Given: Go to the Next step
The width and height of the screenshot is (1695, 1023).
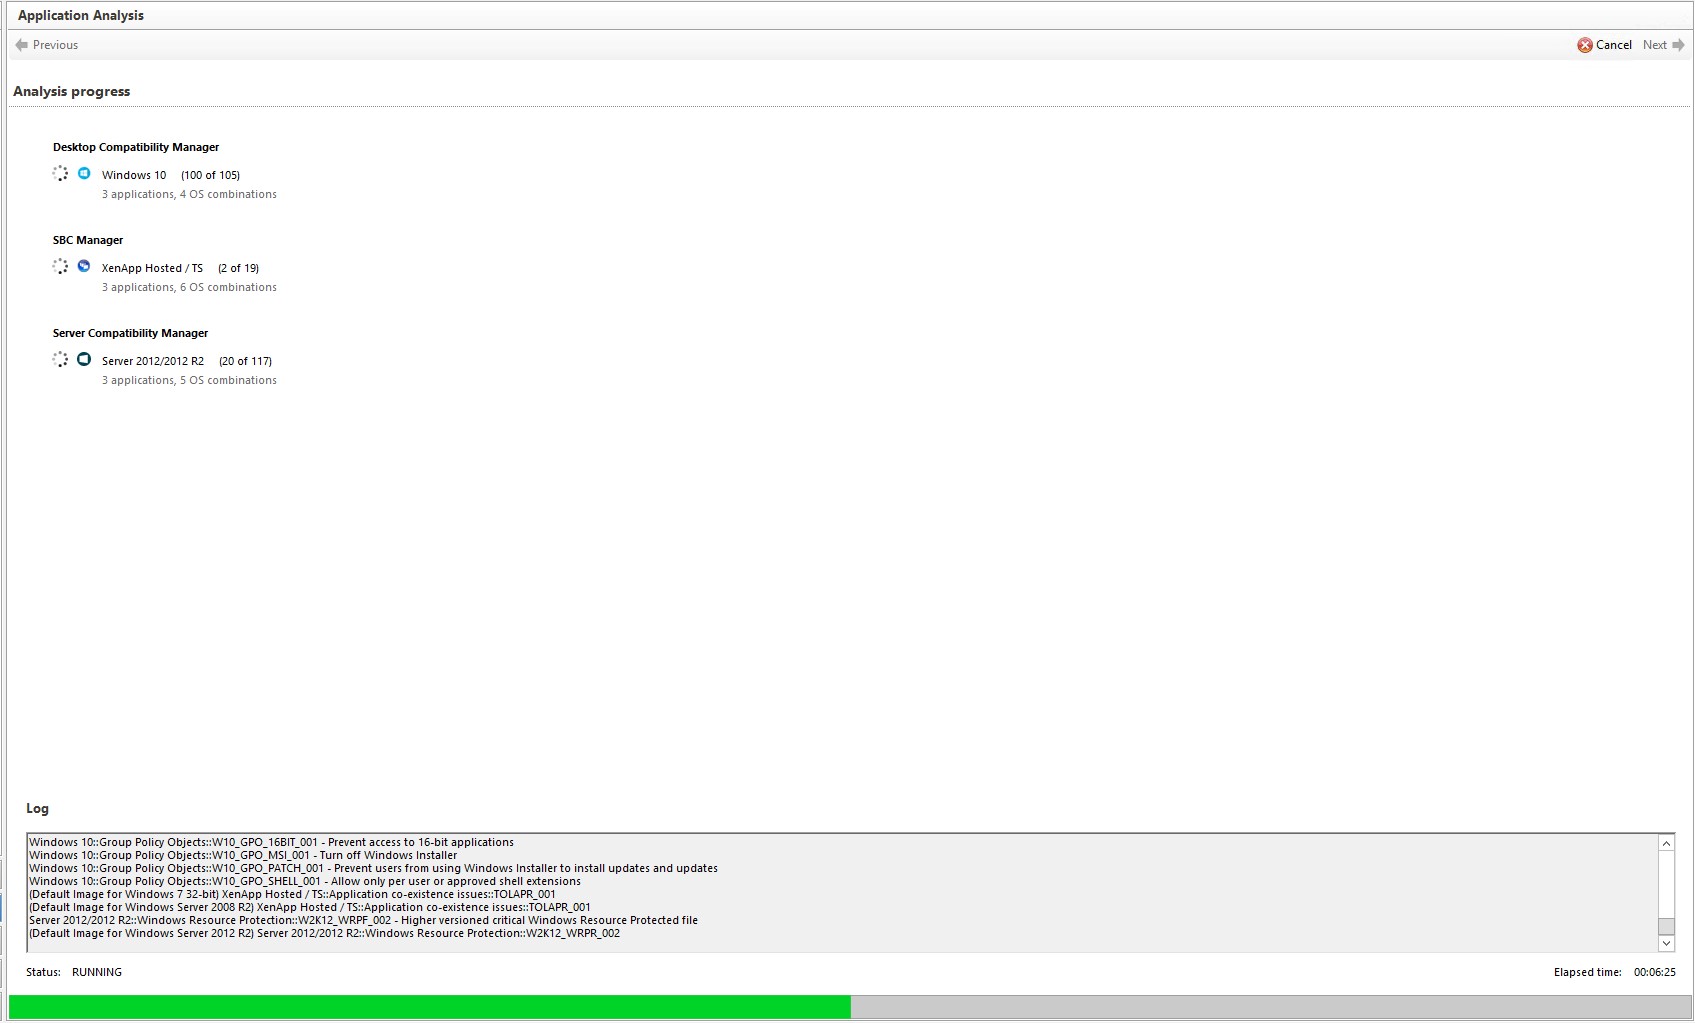Looking at the screenshot, I should 1655,45.
